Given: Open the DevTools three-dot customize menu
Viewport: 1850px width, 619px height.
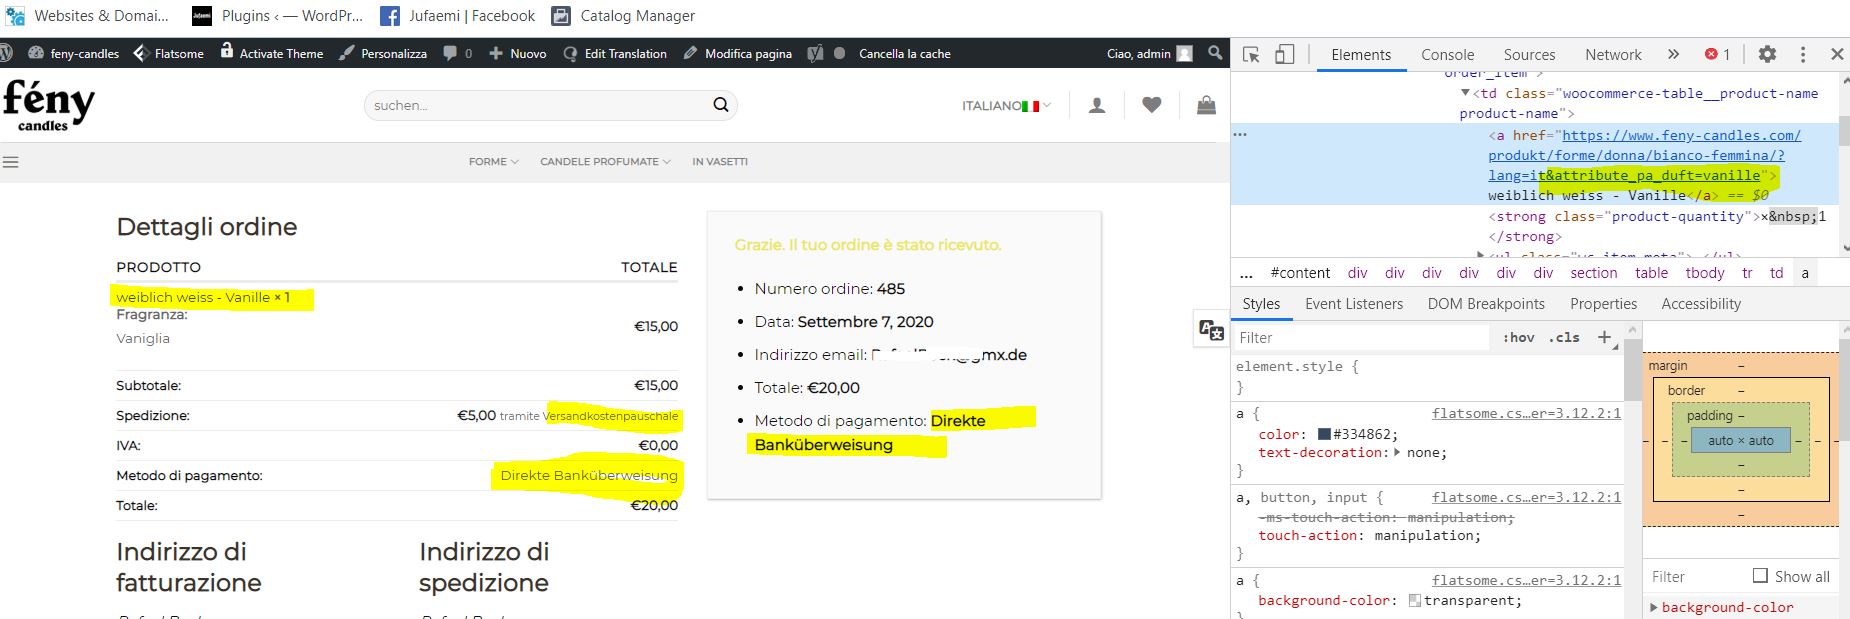Looking at the screenshot, I should point(1803,55).
